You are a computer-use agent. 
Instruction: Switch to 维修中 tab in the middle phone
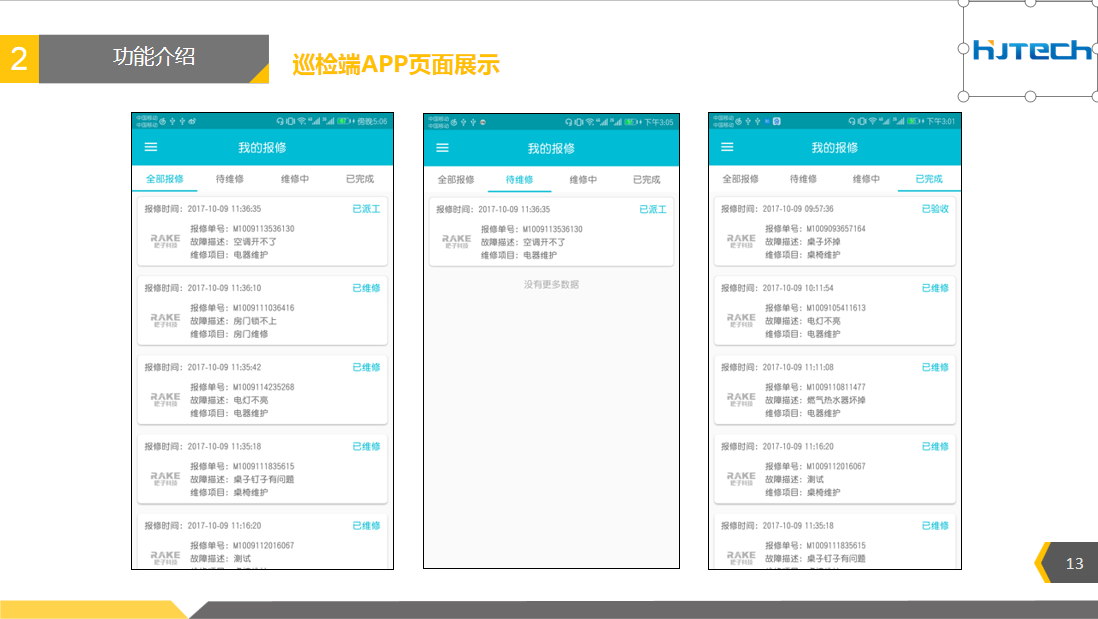pyautogui.click(x=583, y=180)
